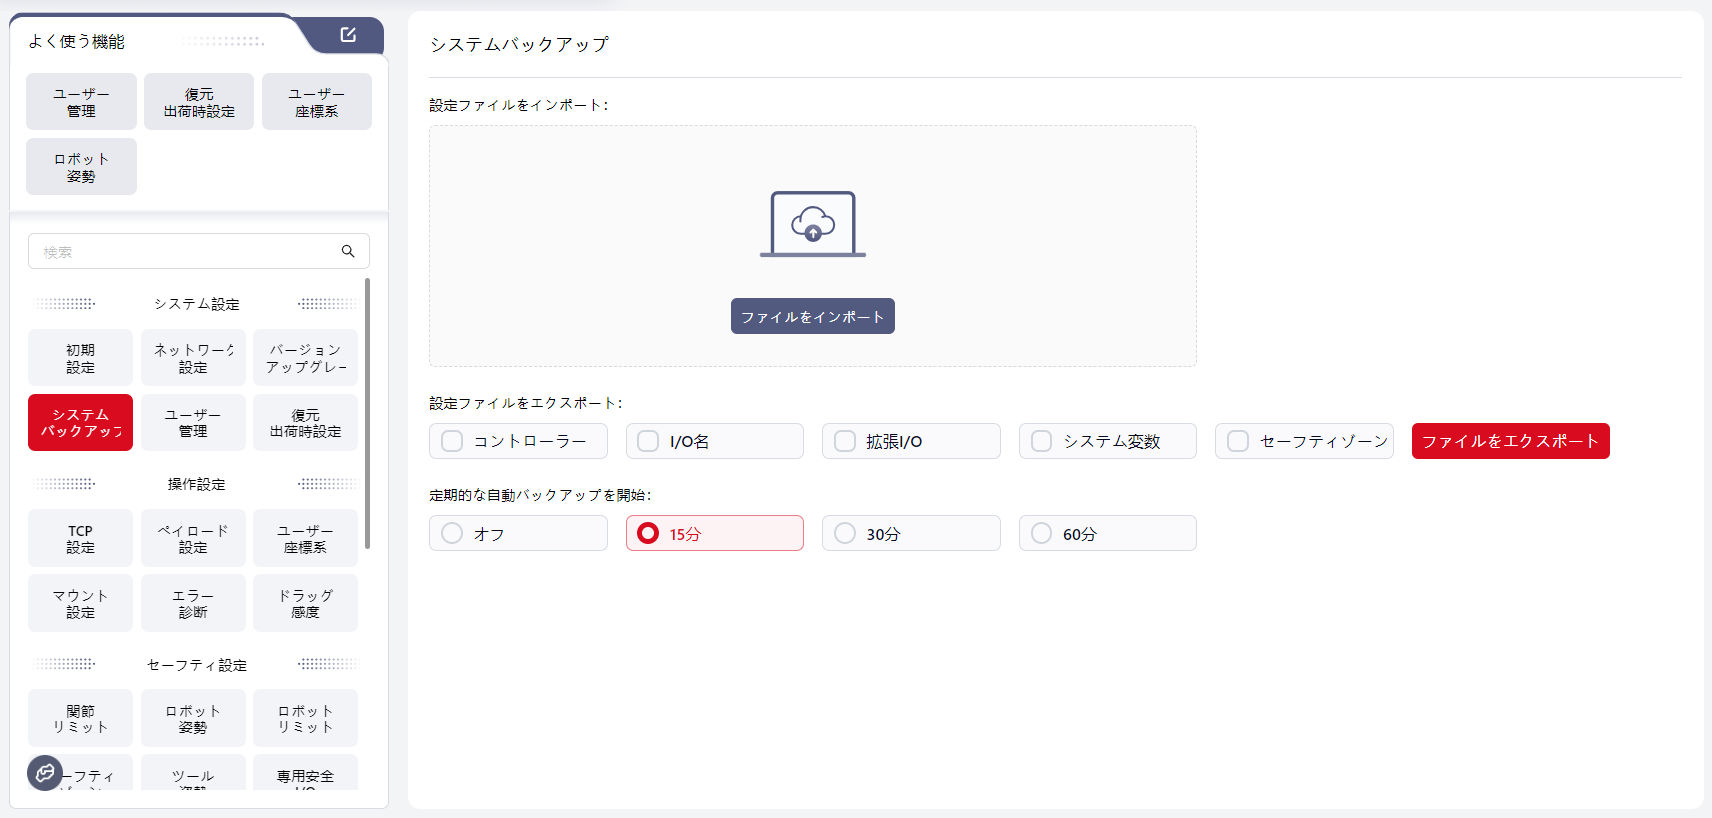Open ネットワーク設定 in system settings
The height and width of the screenshot is (818, 1712).
[x=193, y=358]
